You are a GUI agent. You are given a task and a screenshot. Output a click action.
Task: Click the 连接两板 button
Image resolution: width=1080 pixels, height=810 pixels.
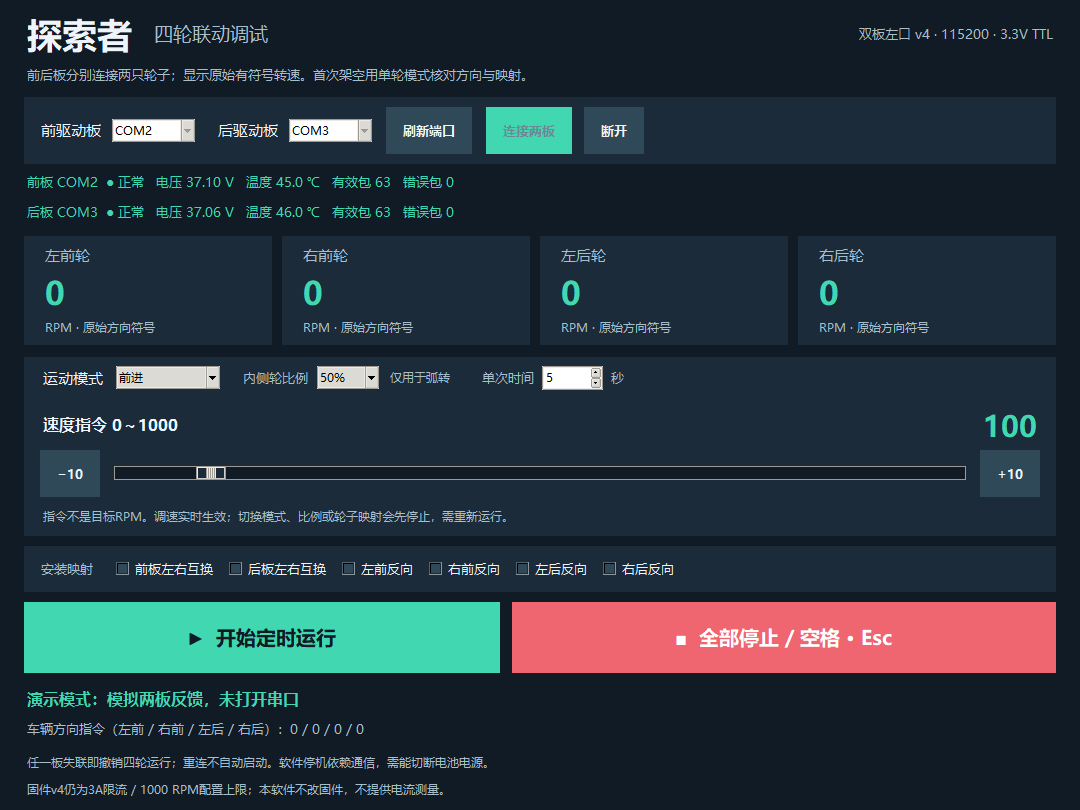[528, 131]
